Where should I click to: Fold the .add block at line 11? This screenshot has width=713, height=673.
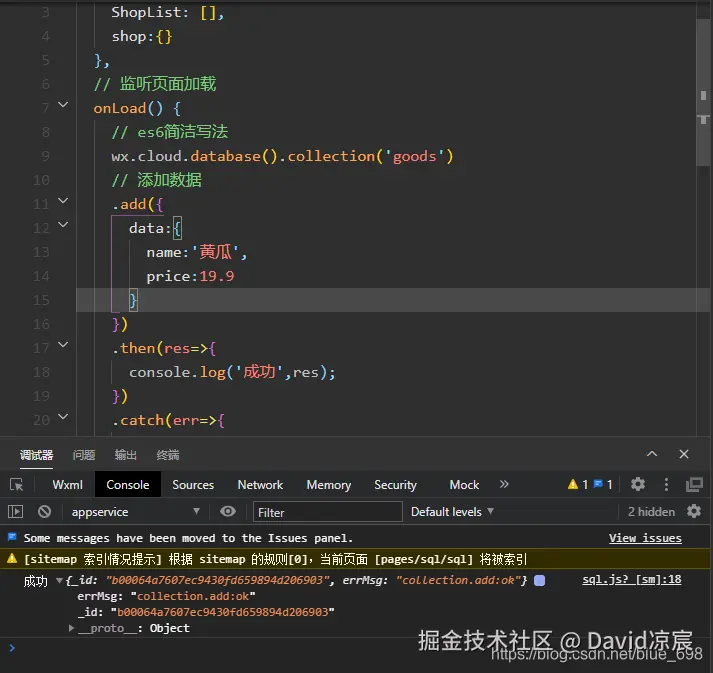coord(63,201)
